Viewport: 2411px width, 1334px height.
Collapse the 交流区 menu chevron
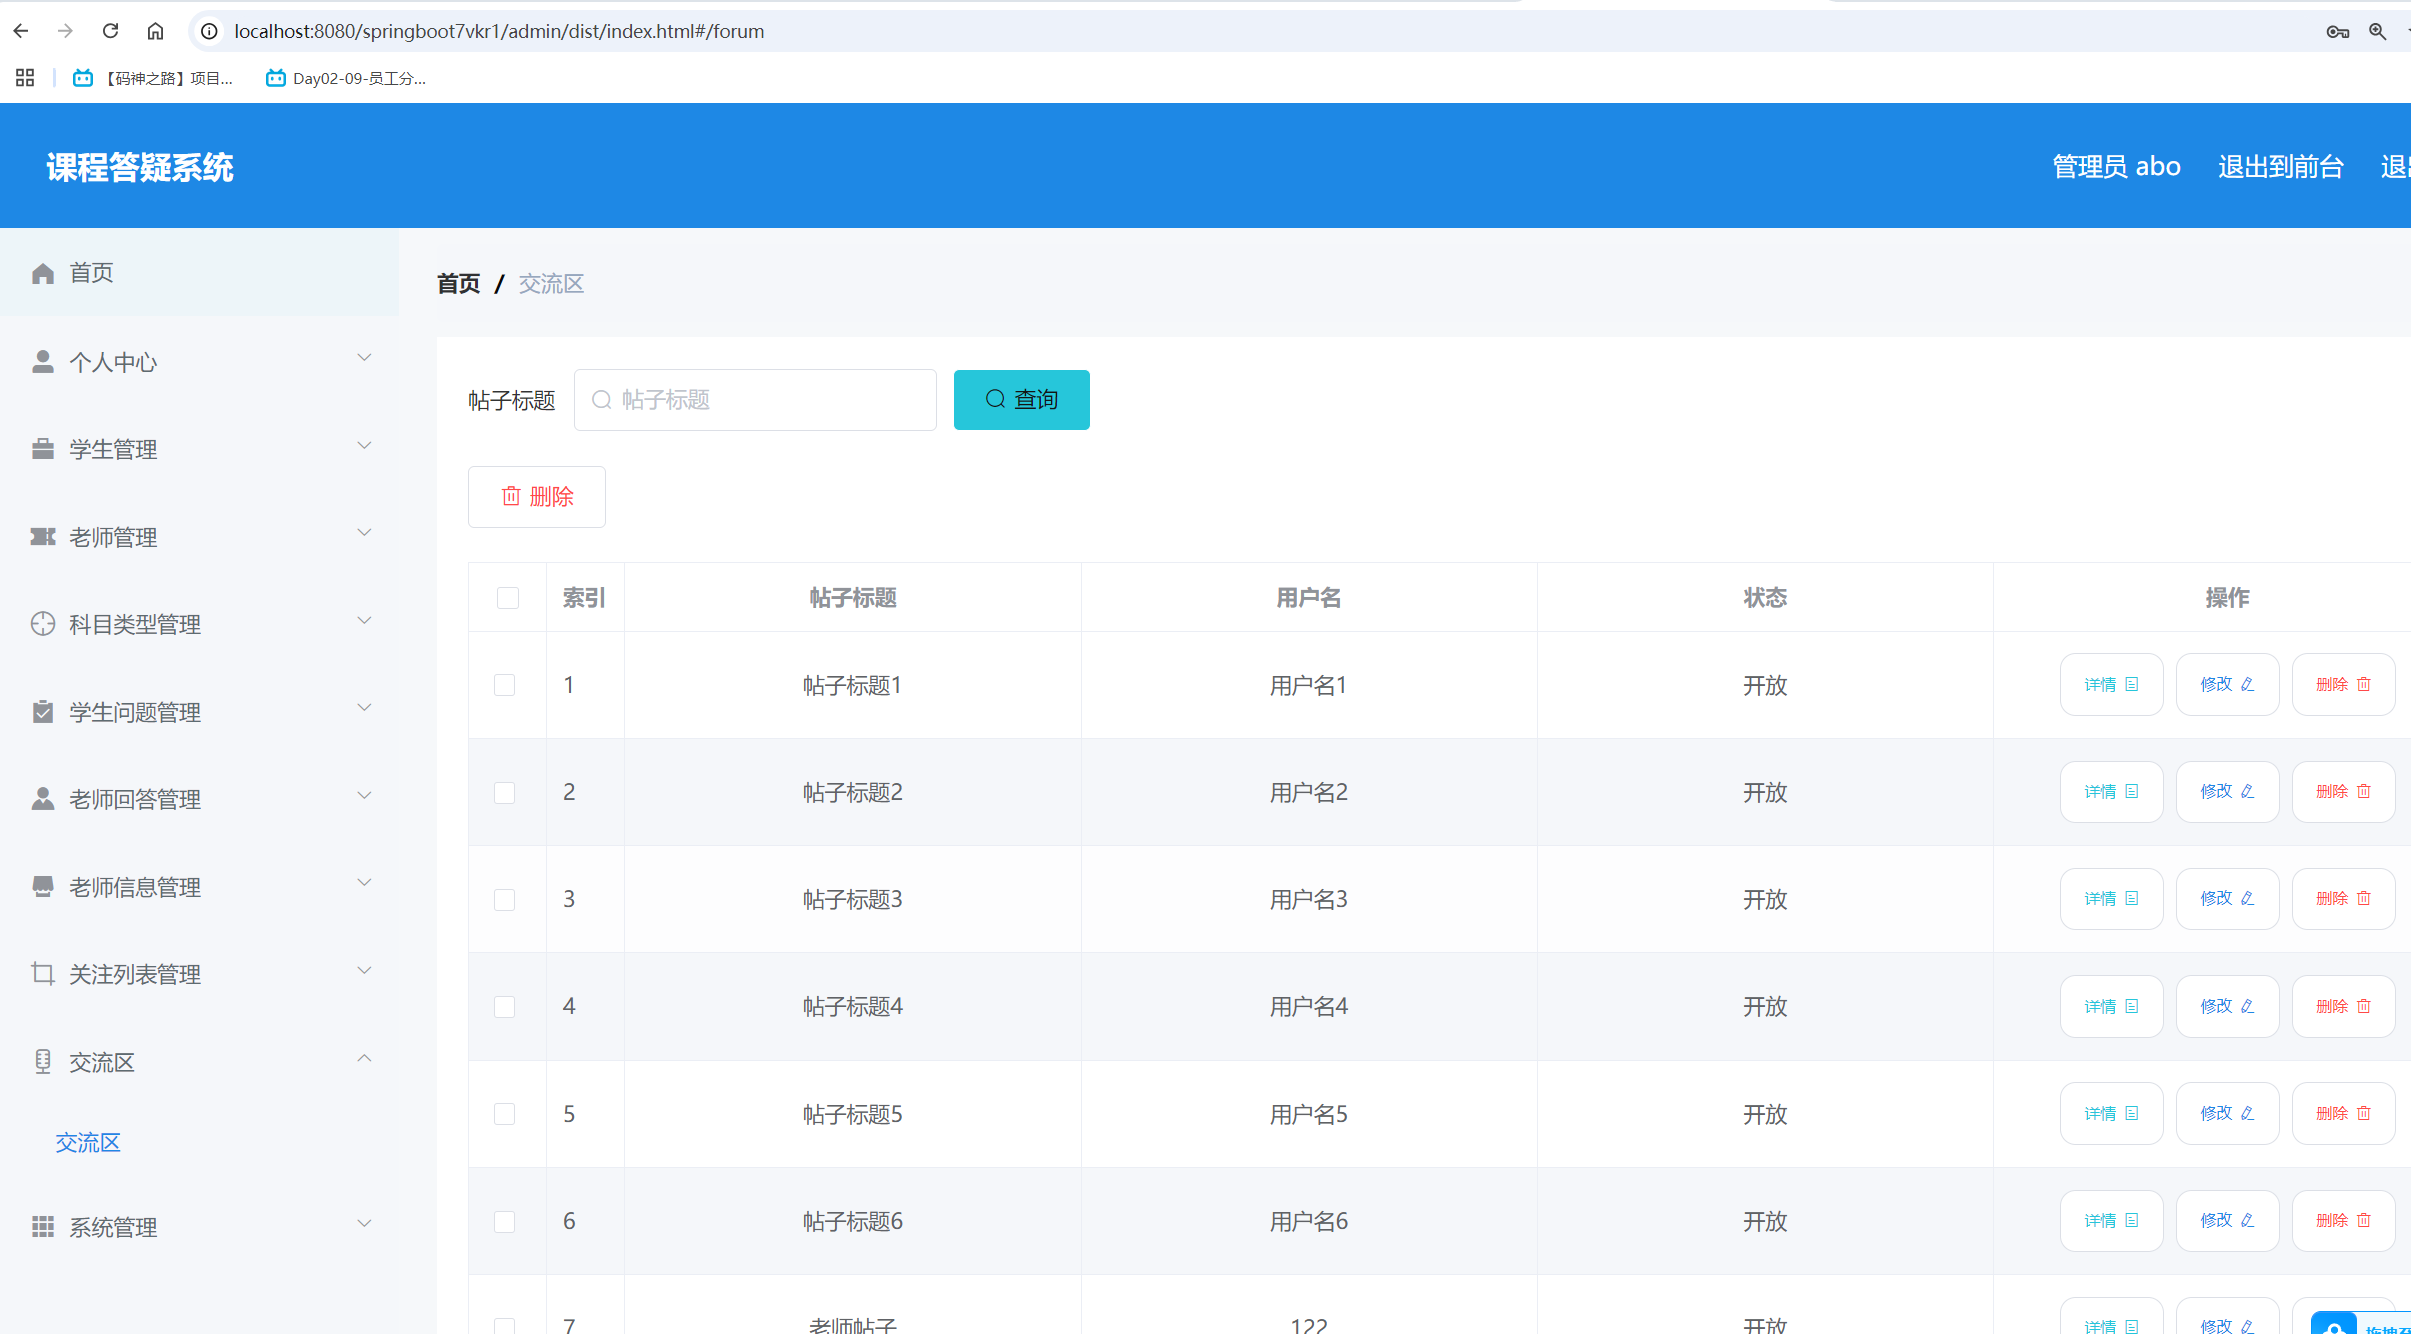click(364, 1059)
